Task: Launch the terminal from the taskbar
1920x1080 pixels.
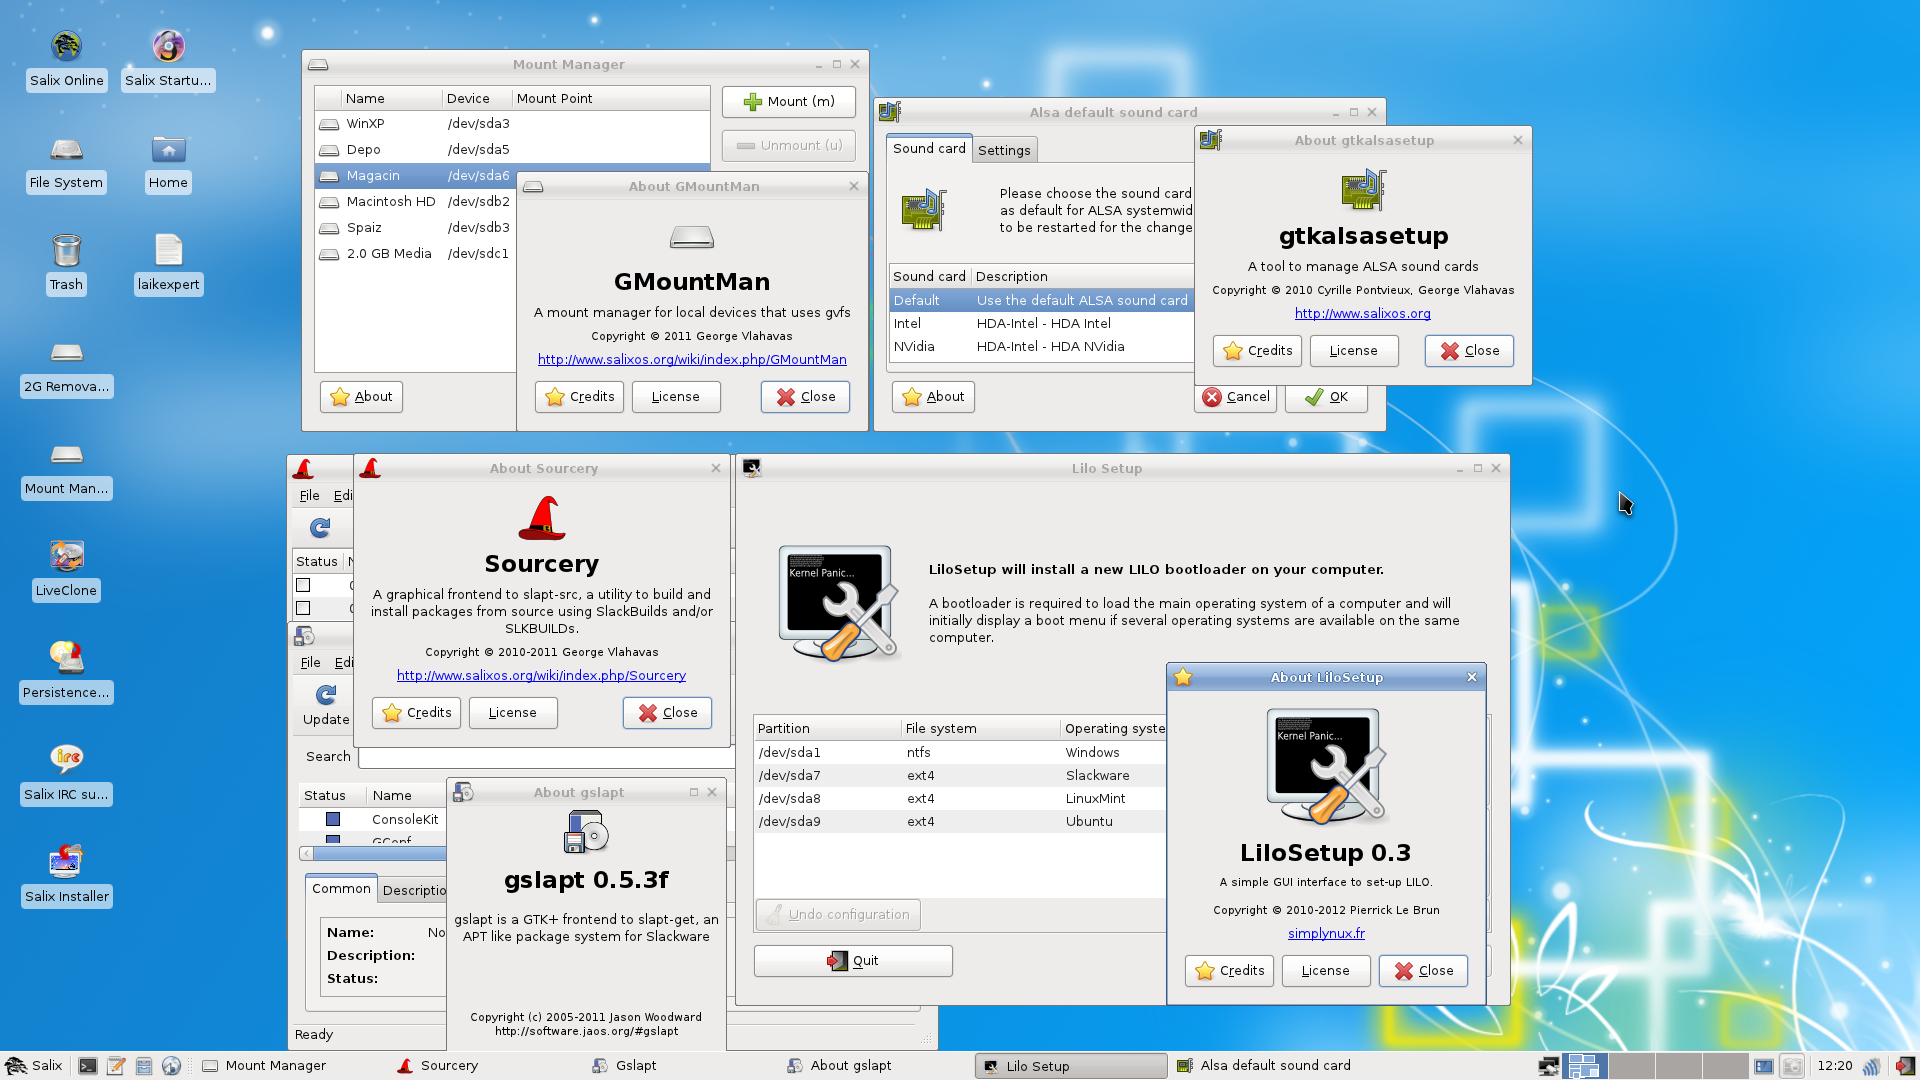Action: click(x=88, y=1066)
